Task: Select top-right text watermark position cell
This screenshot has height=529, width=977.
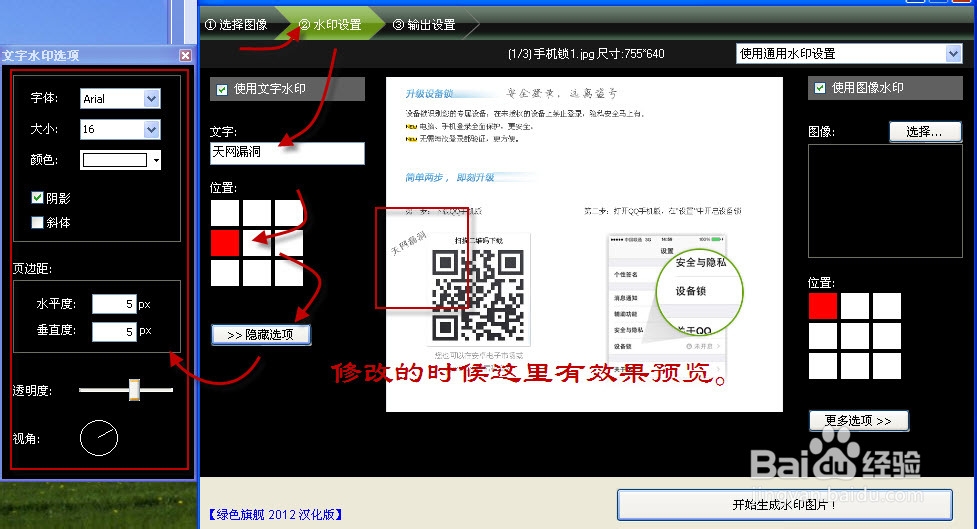Action: [289, 212]
